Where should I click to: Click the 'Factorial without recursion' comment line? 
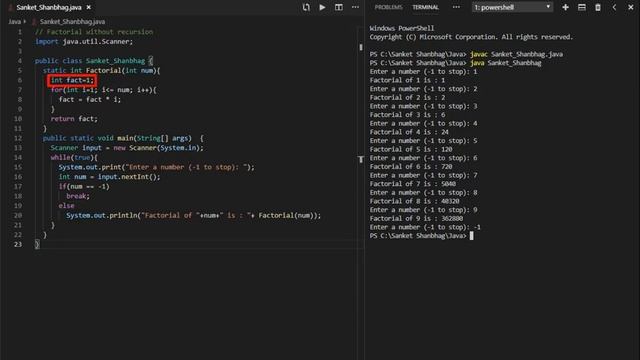tap(94, 31)
